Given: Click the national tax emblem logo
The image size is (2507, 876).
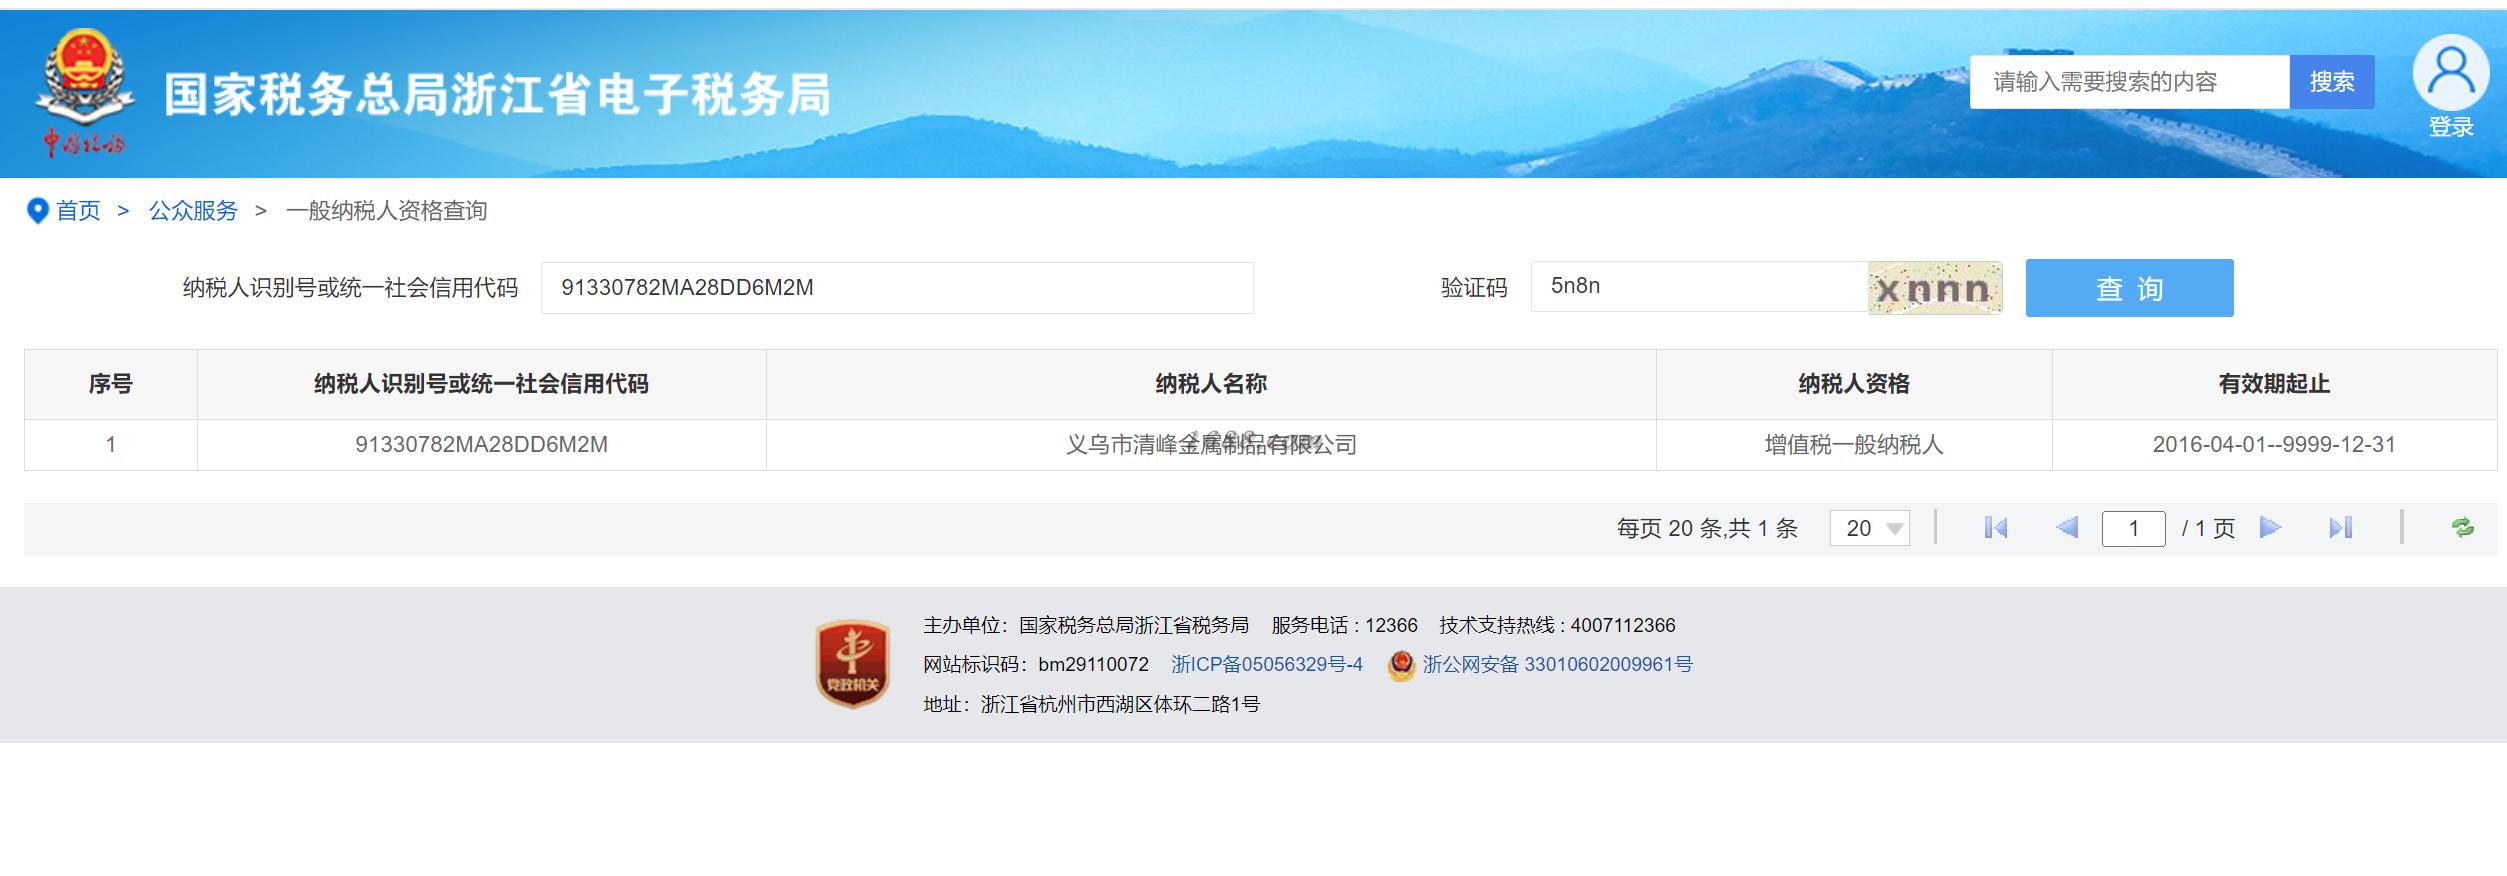Looking at the screenshot, I should coord(84,94).
